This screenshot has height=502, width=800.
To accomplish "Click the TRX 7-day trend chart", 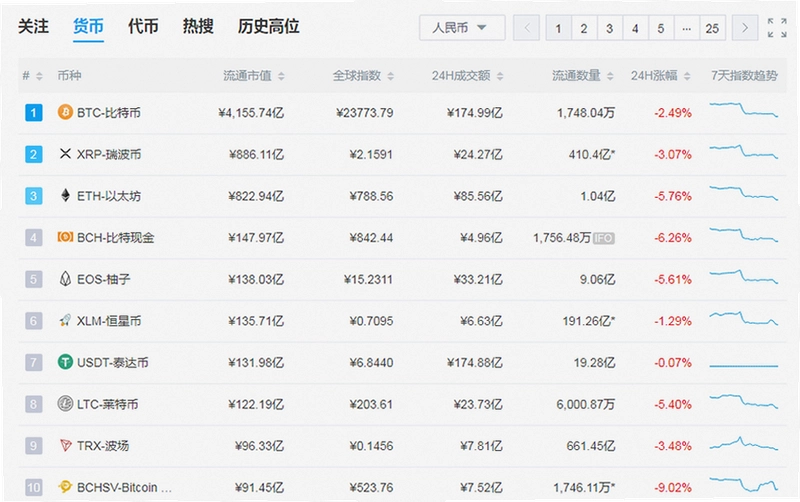I will [743, 443].
